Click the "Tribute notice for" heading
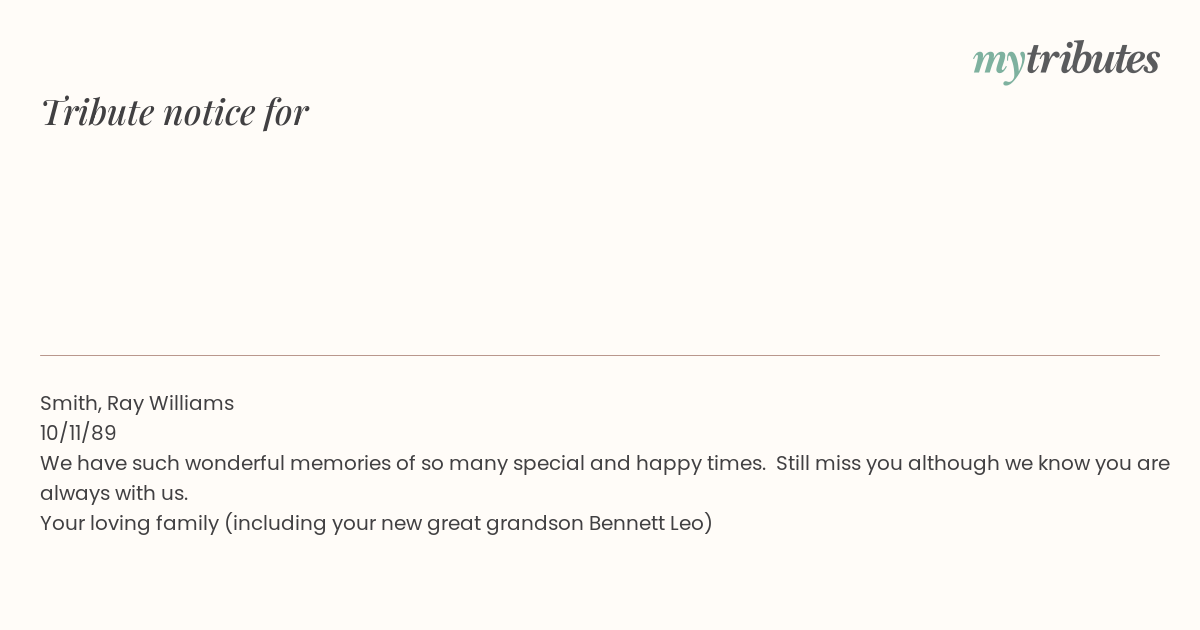This screenshot has height=630, width=1200. click(175, 112)
